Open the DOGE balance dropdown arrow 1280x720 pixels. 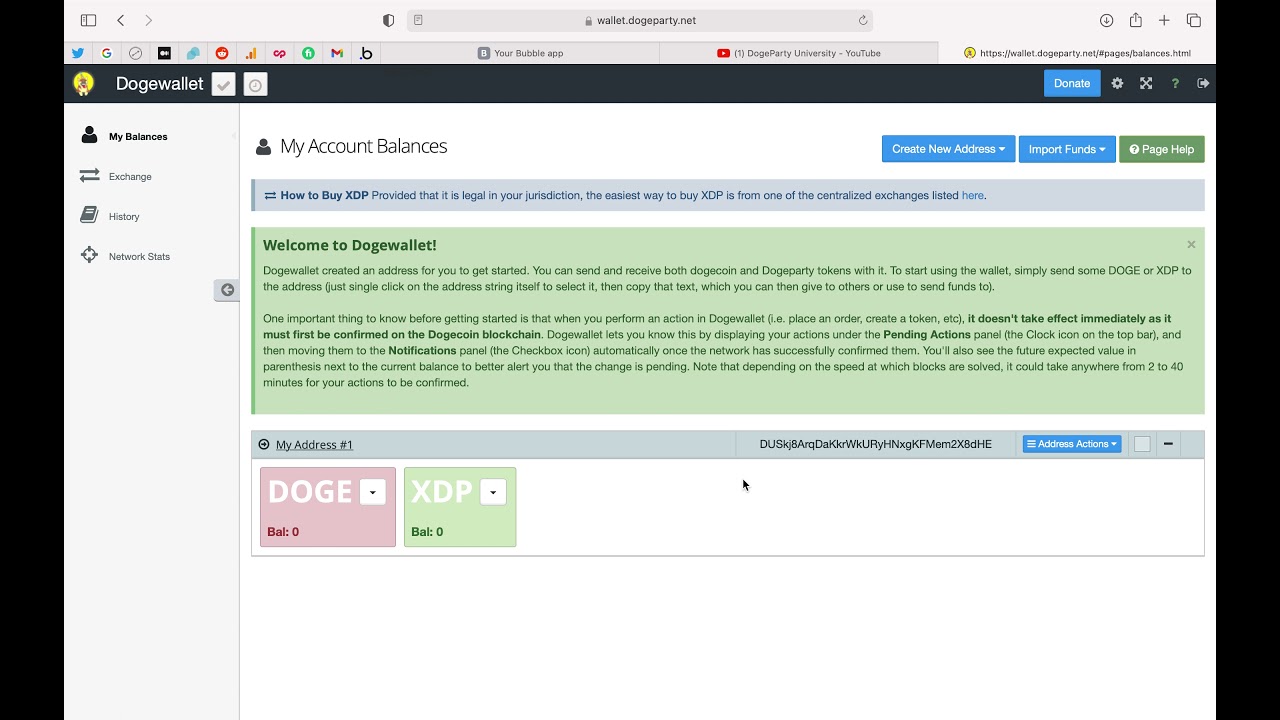tap(373, 492)
